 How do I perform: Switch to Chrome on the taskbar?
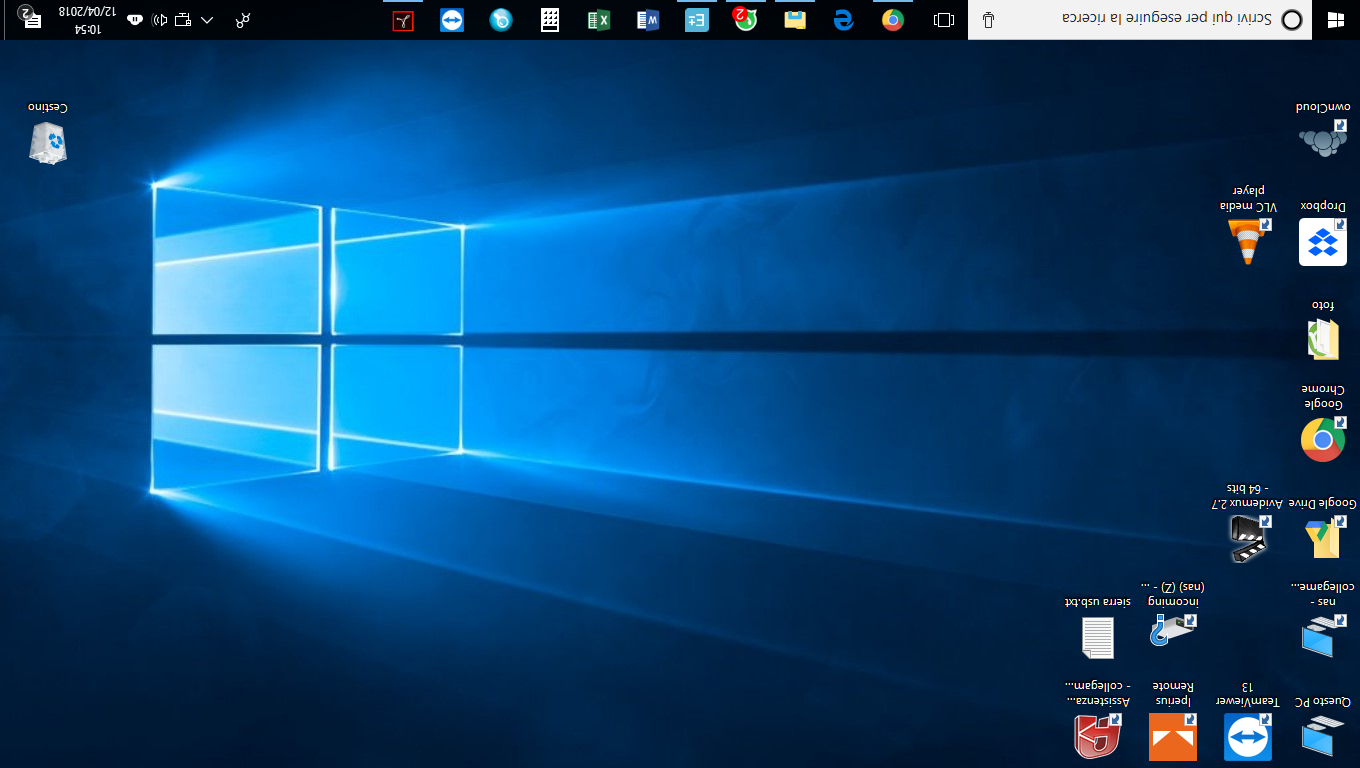pyautogui.click(x=893, y=20)
